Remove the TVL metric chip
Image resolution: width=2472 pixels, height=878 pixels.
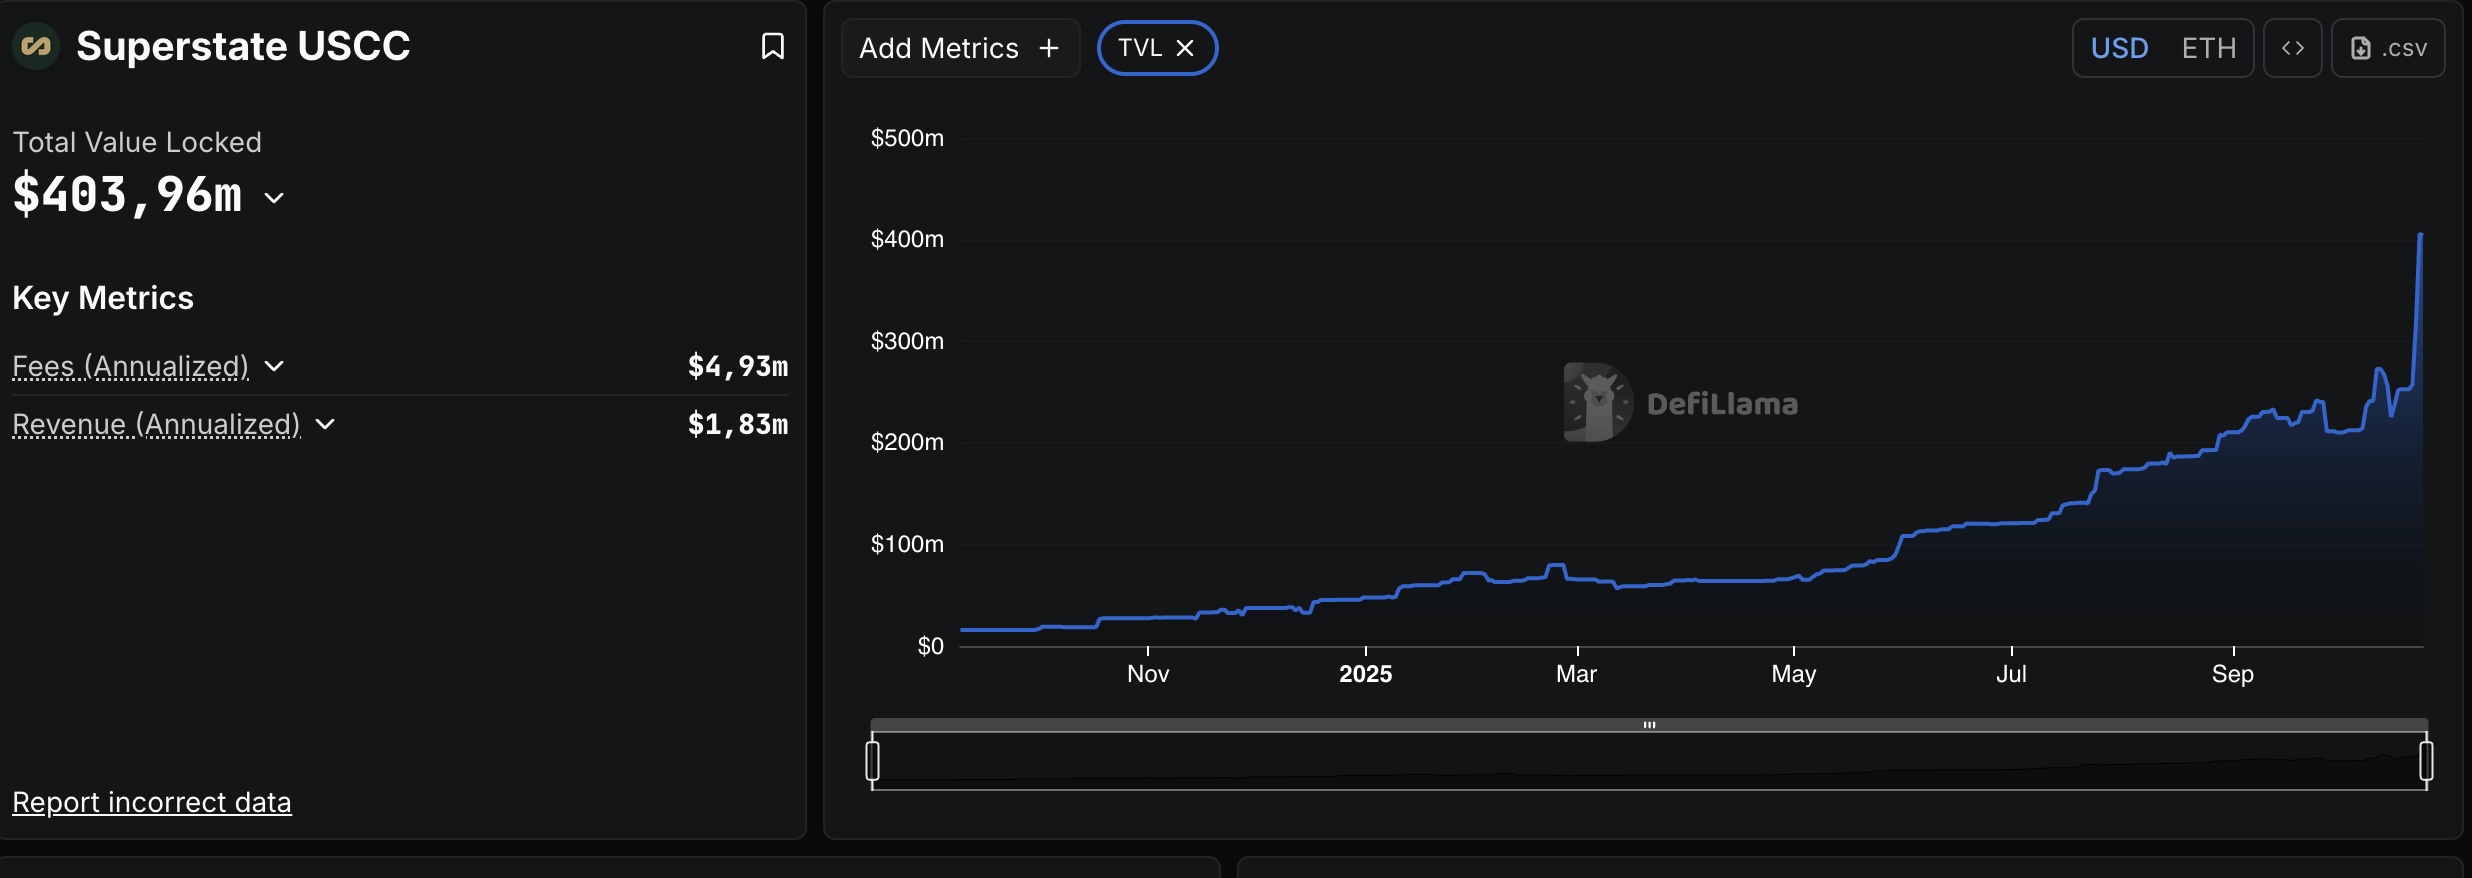(x=1185, y=48)
